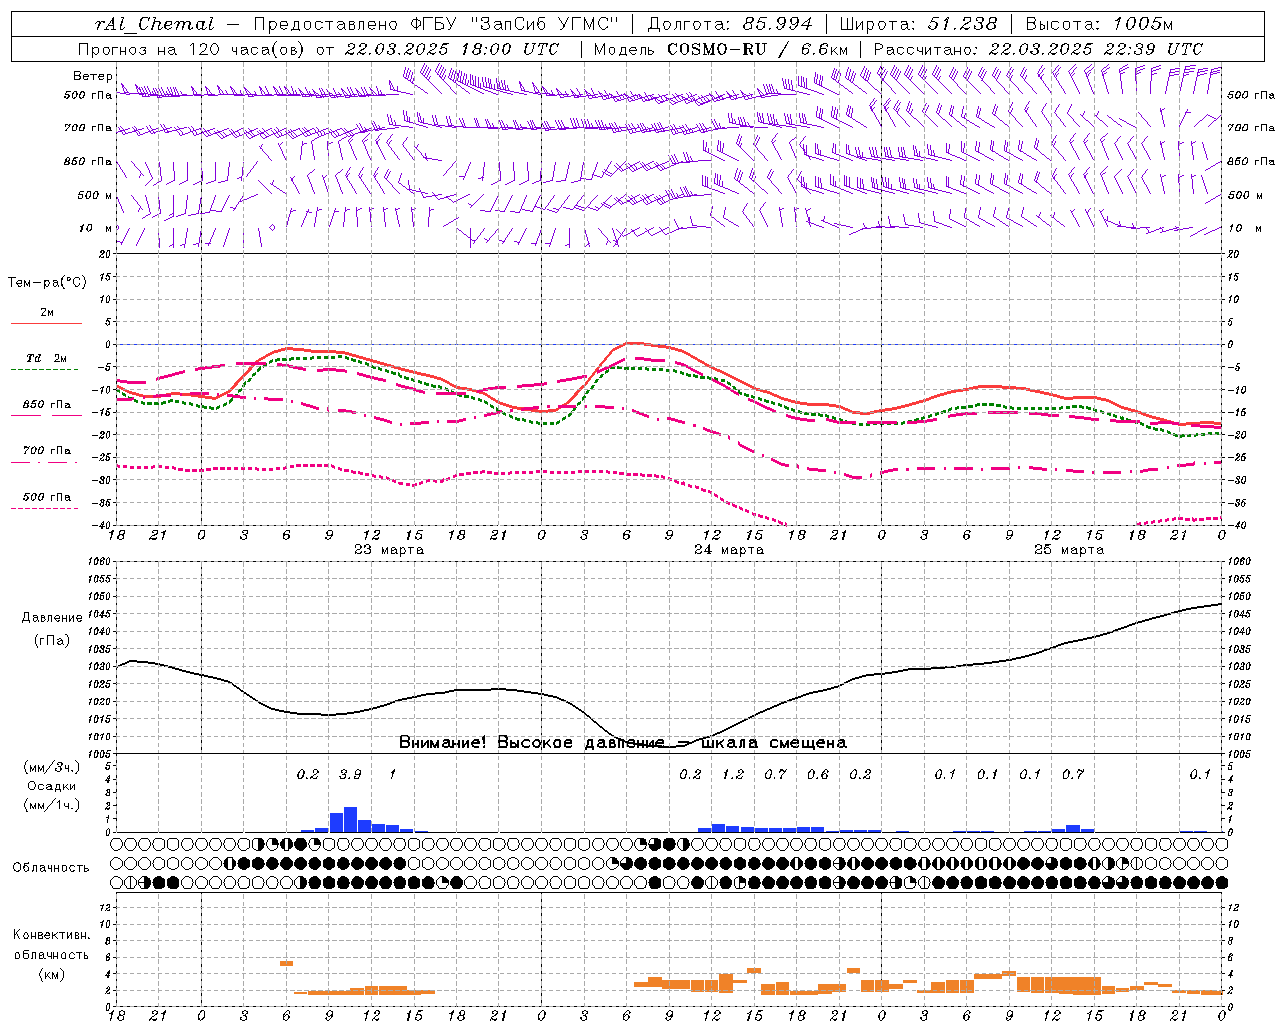The width and height of the screenshot is (1280, 1024).
Task: Click the station name rAl_Chemal
Action: [155, 24]
